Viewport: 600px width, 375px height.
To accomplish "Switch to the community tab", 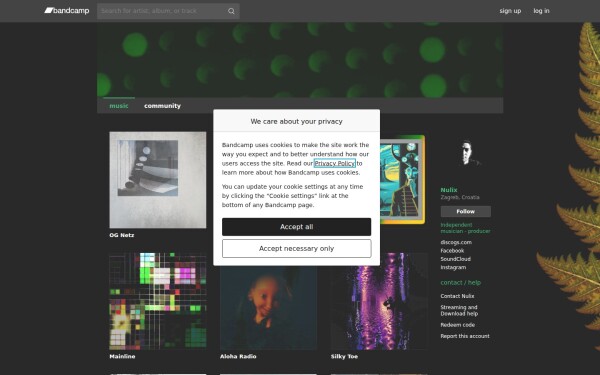I will click(x=162, y=106).
